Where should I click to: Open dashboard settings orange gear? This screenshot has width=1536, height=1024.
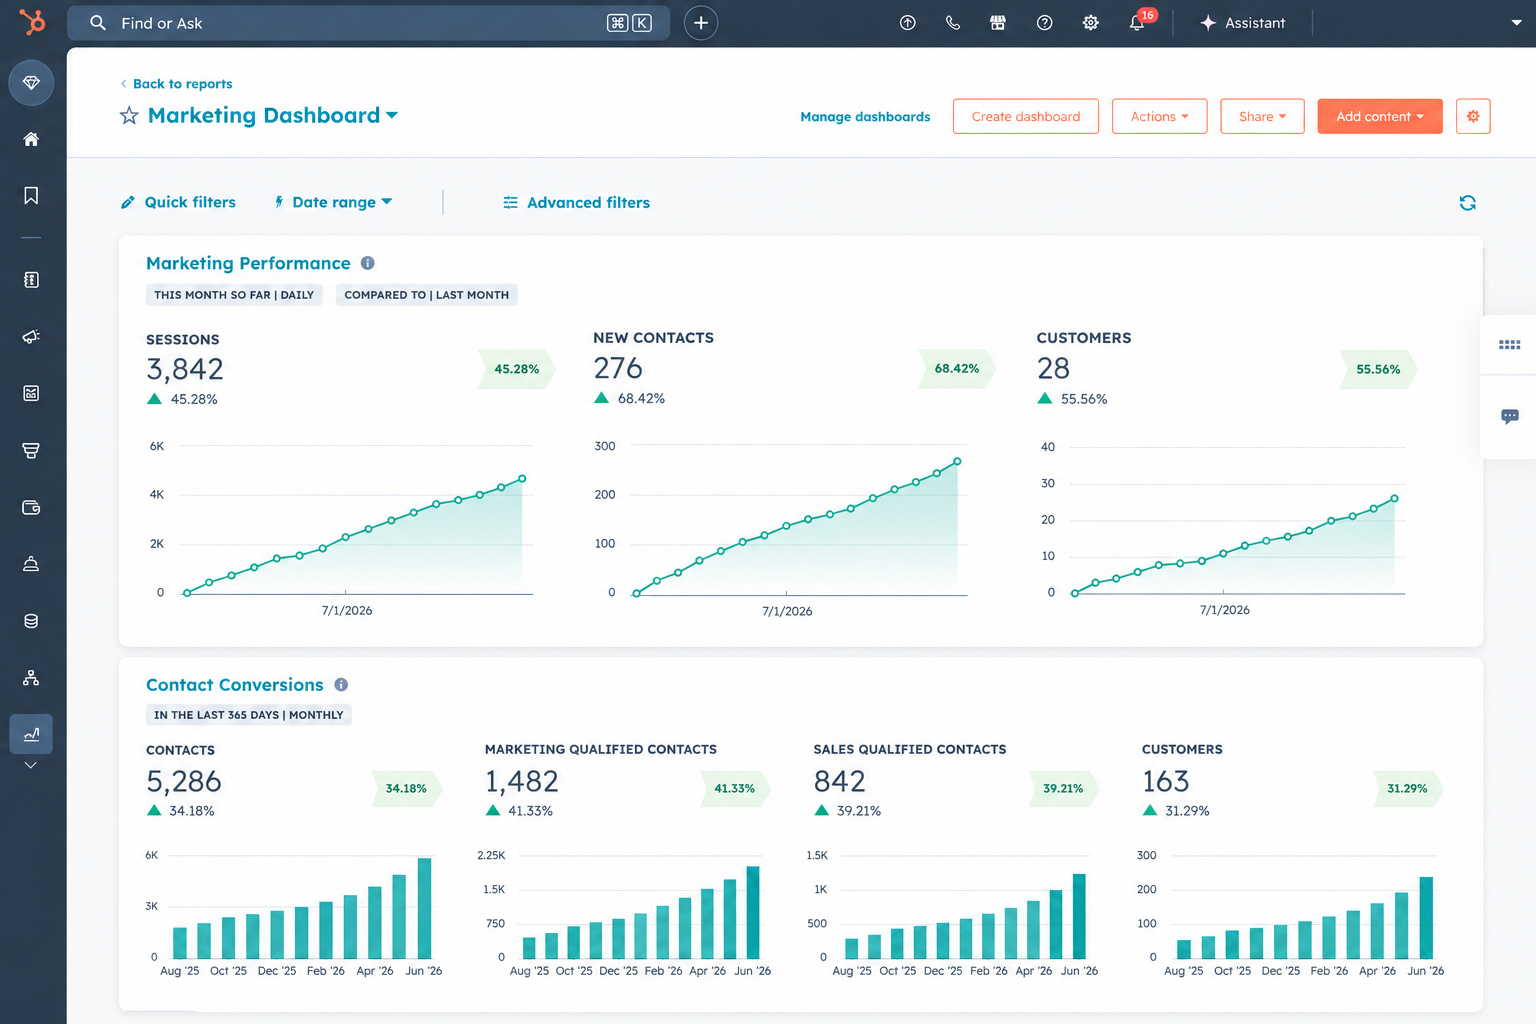(x=1473, y=117)
